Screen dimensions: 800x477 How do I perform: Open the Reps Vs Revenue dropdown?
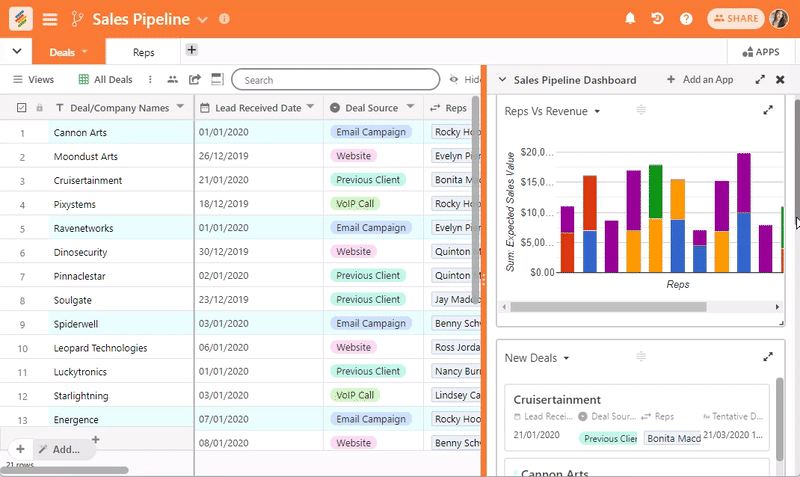tap(597, 111)
